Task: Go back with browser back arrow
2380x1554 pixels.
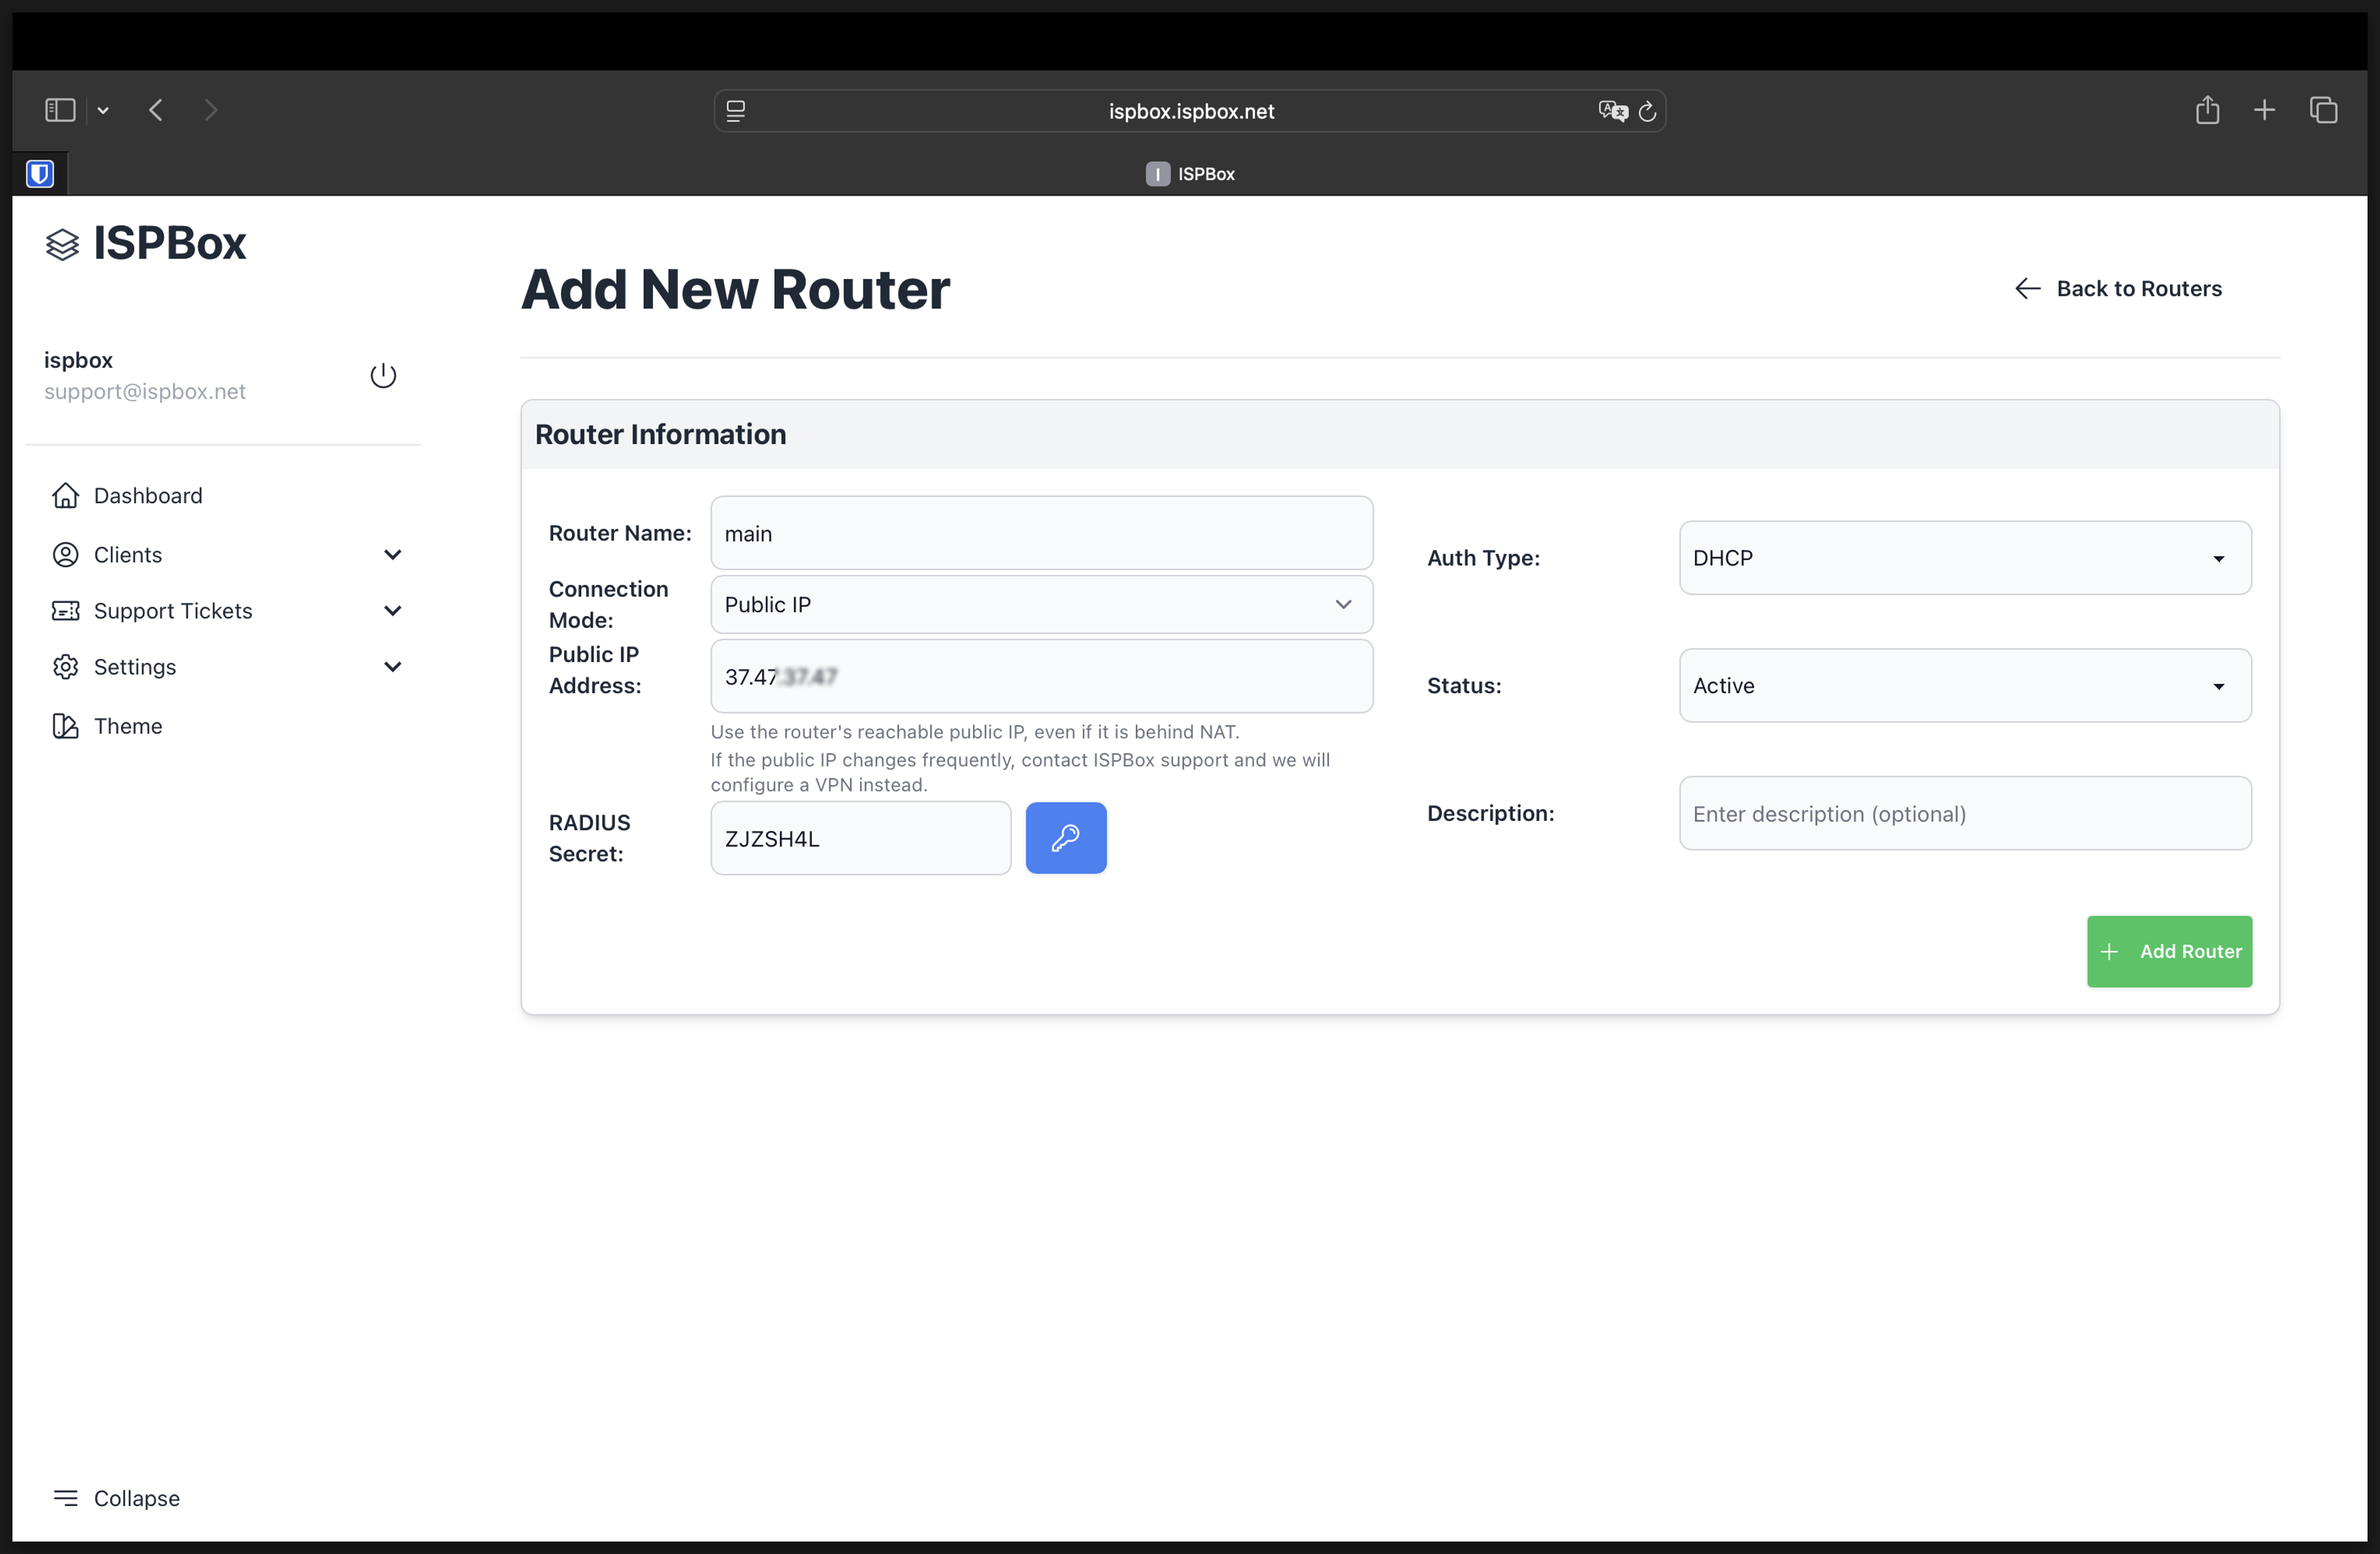Action: [x=156, y=110]
